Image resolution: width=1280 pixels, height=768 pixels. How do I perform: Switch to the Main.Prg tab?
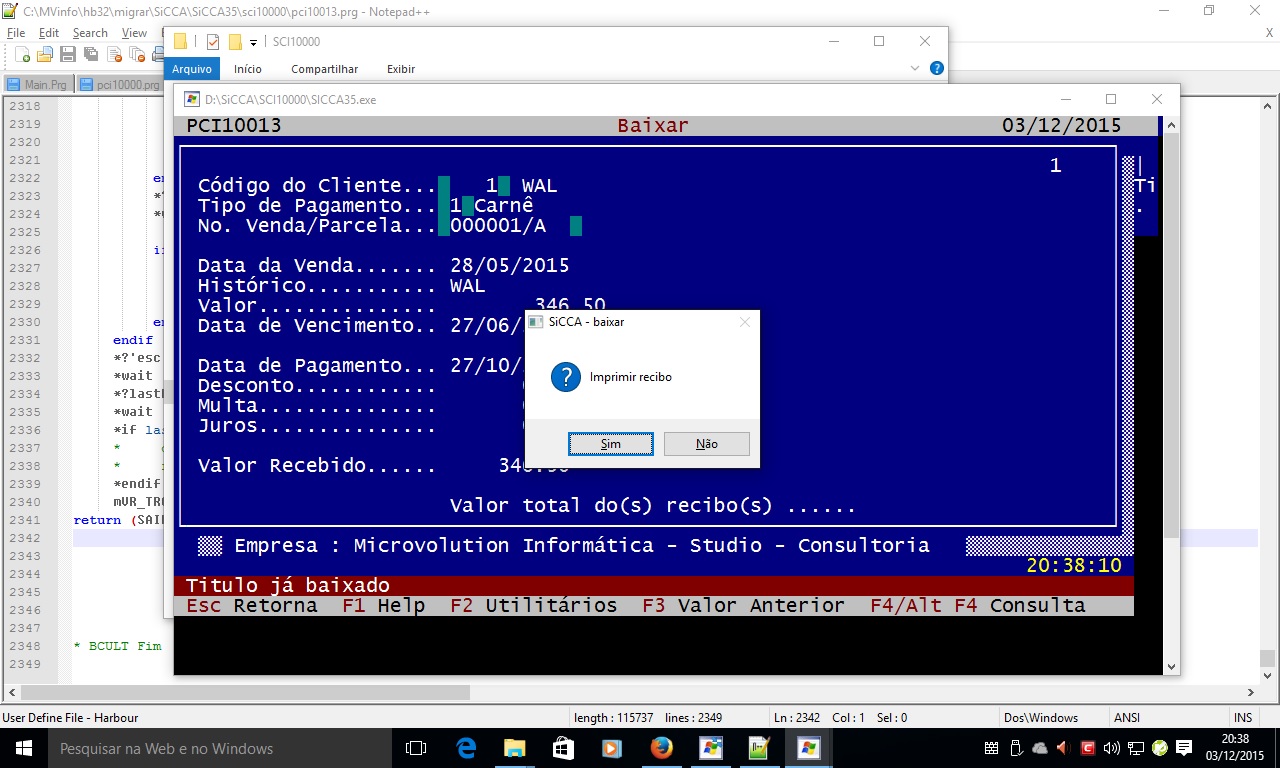point(38,85)
